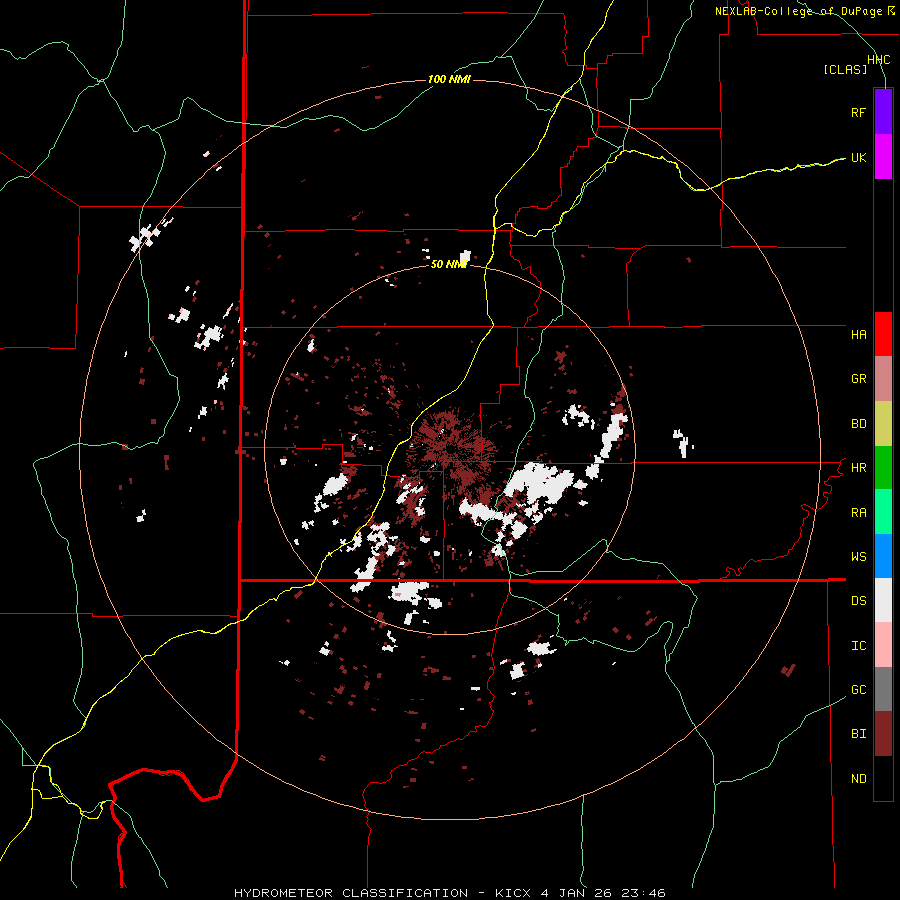Click the HA red legend swatch
The height and width of the screenshot is (900, 900).
pyautogui.click(x=883, y=334)
